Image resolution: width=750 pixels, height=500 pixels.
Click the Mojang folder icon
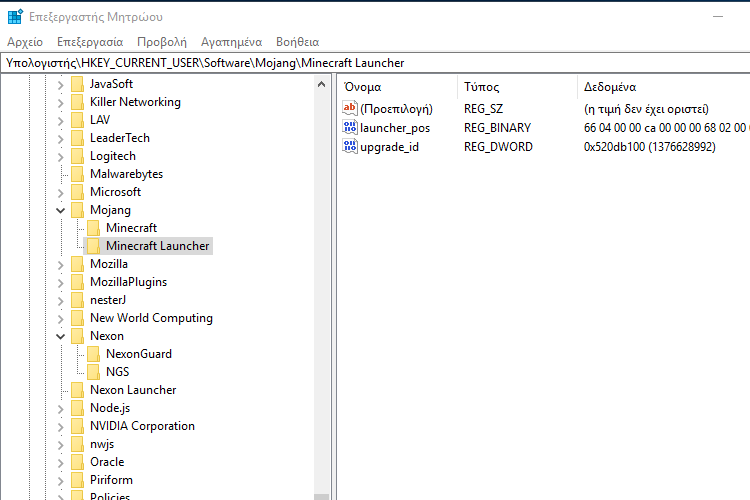pyautogui.click(x=77, y=210)
